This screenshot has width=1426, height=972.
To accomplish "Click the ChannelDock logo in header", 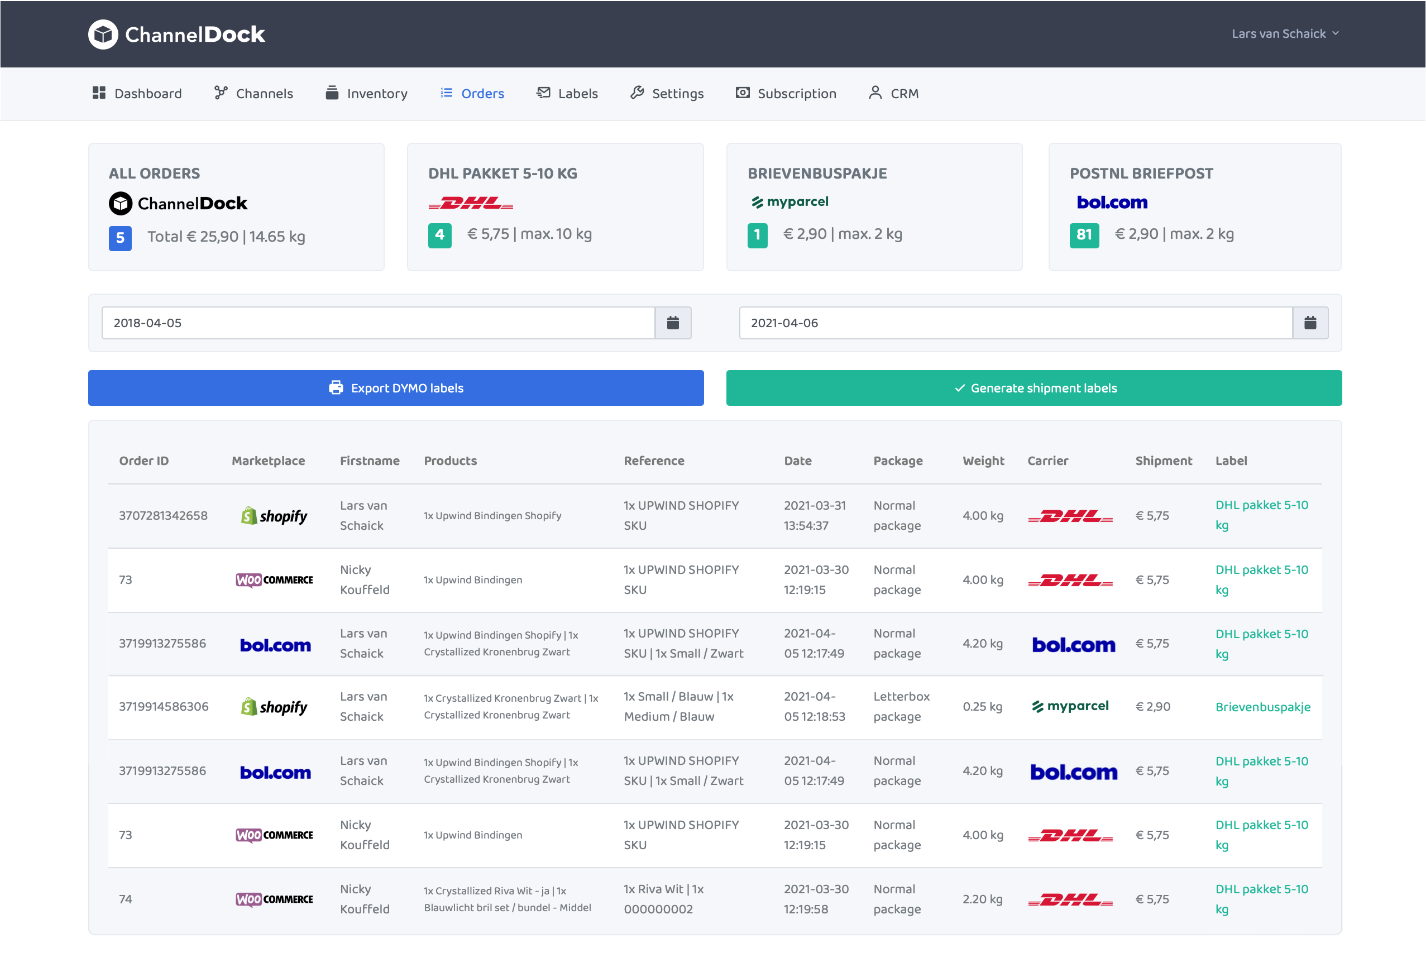I will pos(177,34).
